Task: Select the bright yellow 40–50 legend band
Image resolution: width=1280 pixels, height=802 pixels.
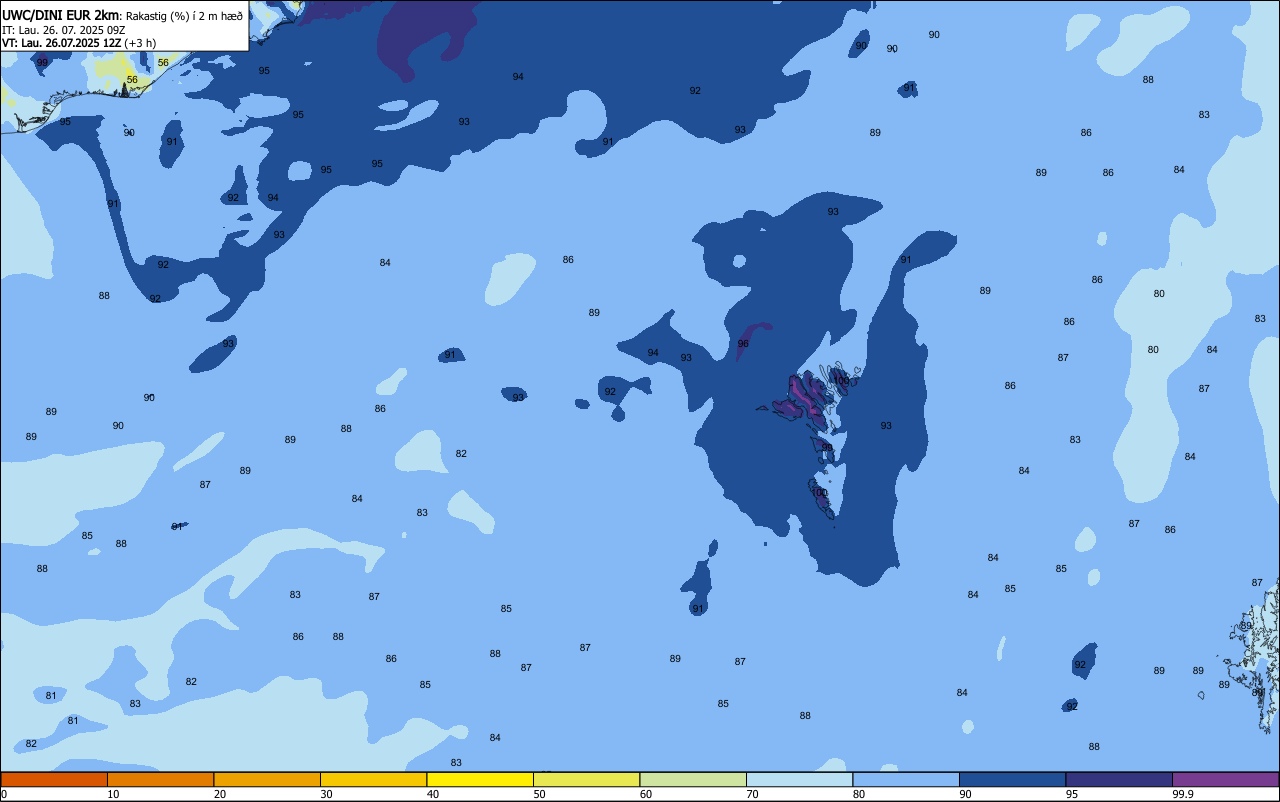Action: tap(480, 779)
